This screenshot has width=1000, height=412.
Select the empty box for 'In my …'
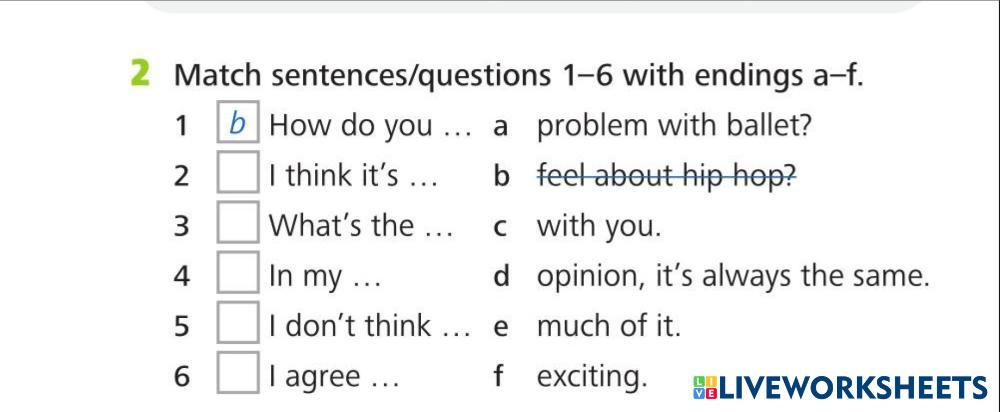[x=238, y=276]
